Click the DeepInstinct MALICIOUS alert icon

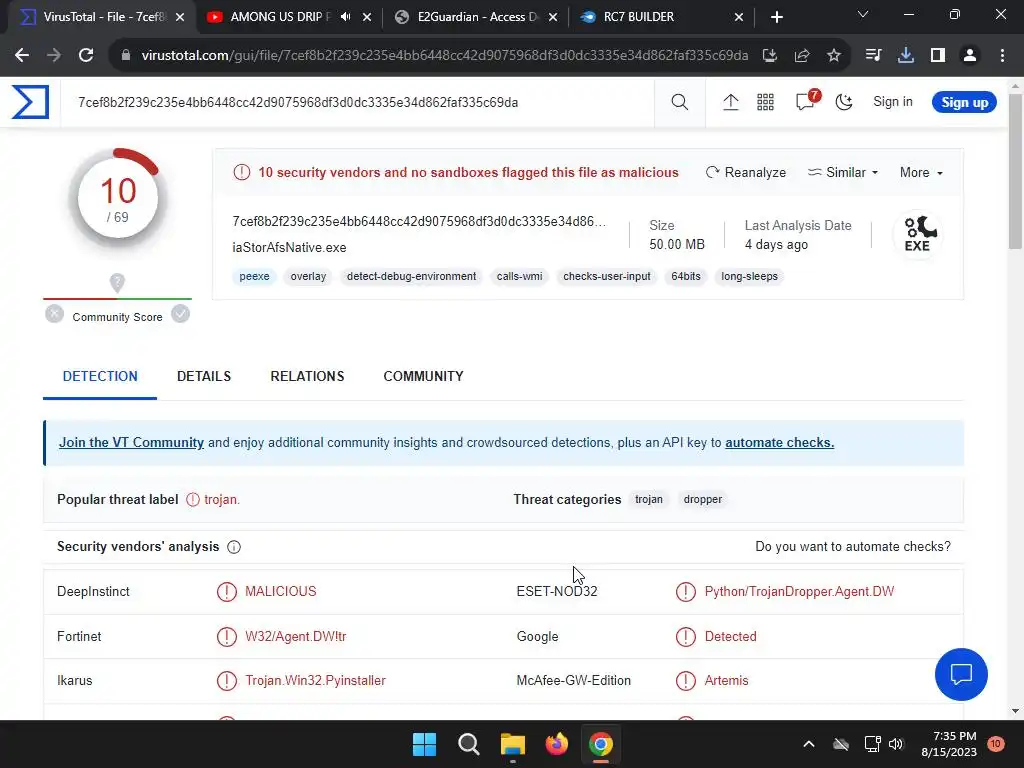[x=227, y=592]
